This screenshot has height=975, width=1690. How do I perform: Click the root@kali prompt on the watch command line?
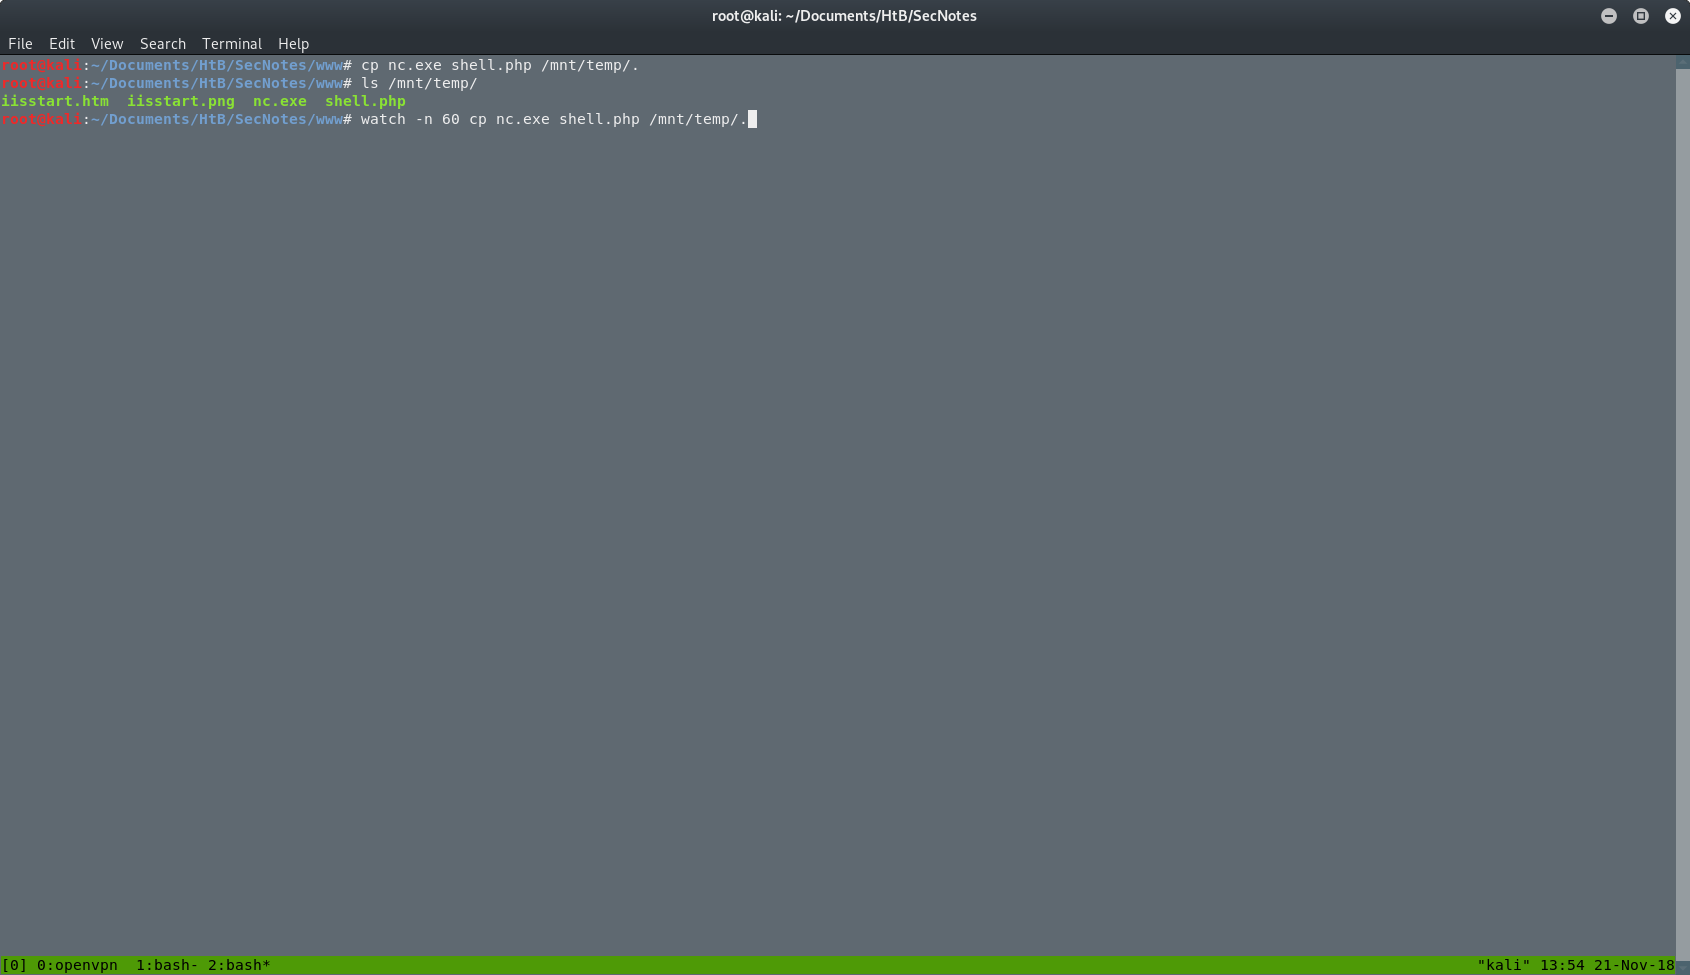point(42,119)
